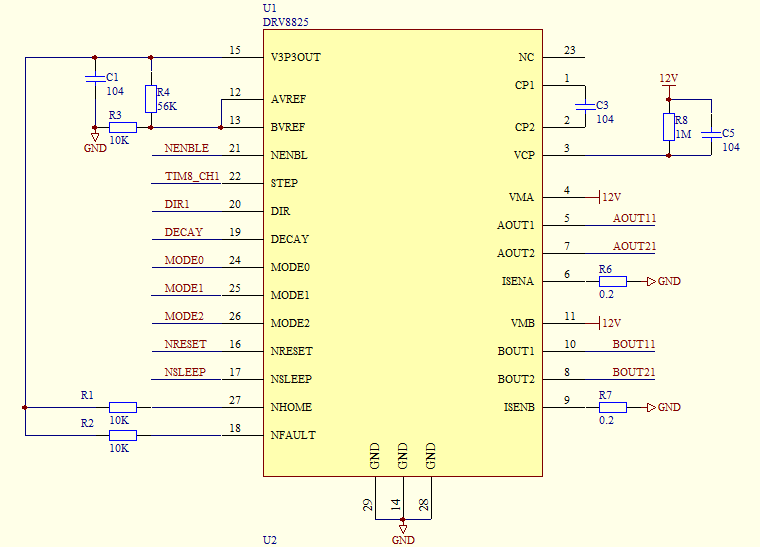The height and width of the screenshot is (547, 760).
Task: Click the 56K value of resistor R4
Action: coord(167,107)
